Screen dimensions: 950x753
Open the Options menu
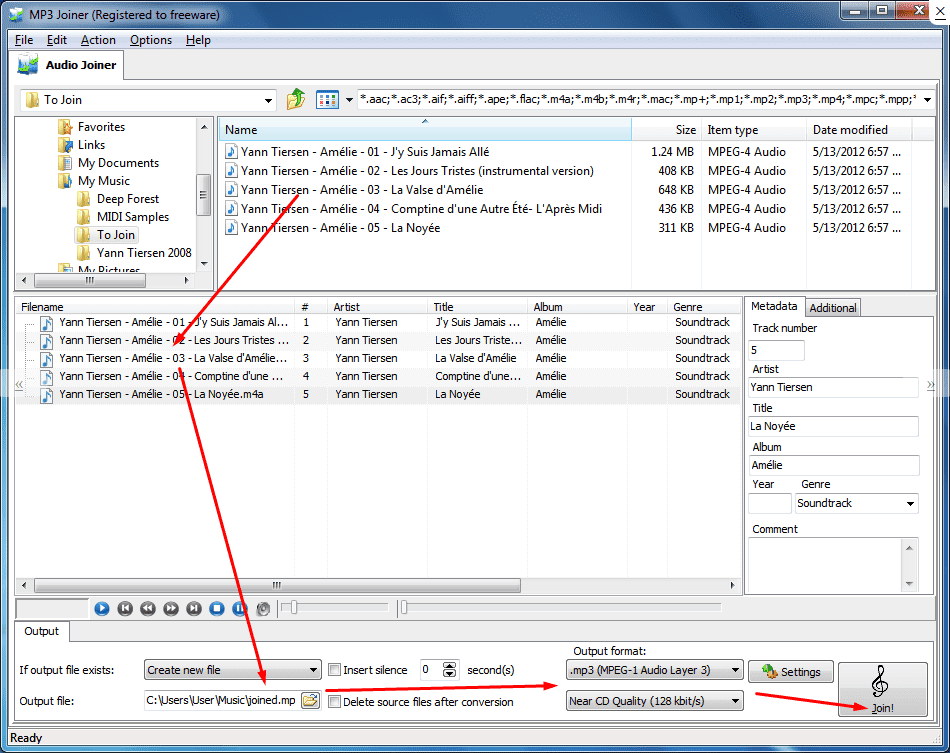tap(151, 40)
